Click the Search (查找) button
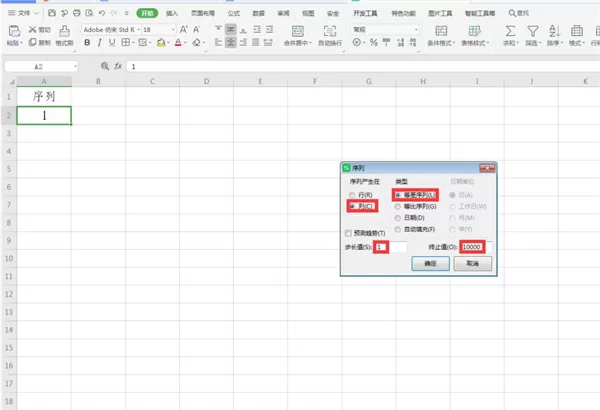Screen dimensions: 600x410 point(518,13)
